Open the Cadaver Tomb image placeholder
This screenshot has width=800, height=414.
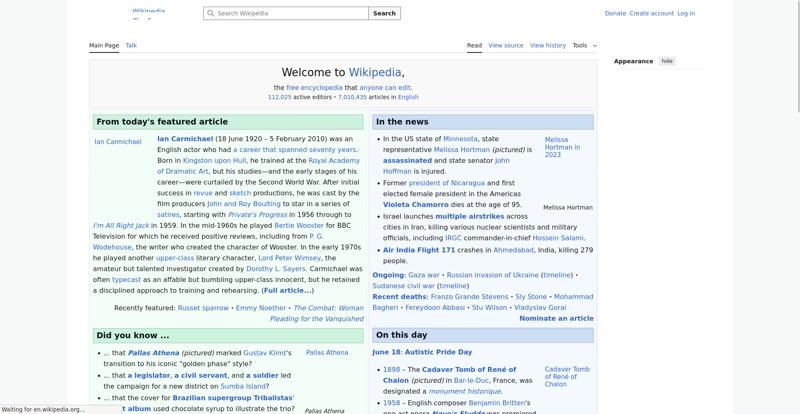coord(567,377)
